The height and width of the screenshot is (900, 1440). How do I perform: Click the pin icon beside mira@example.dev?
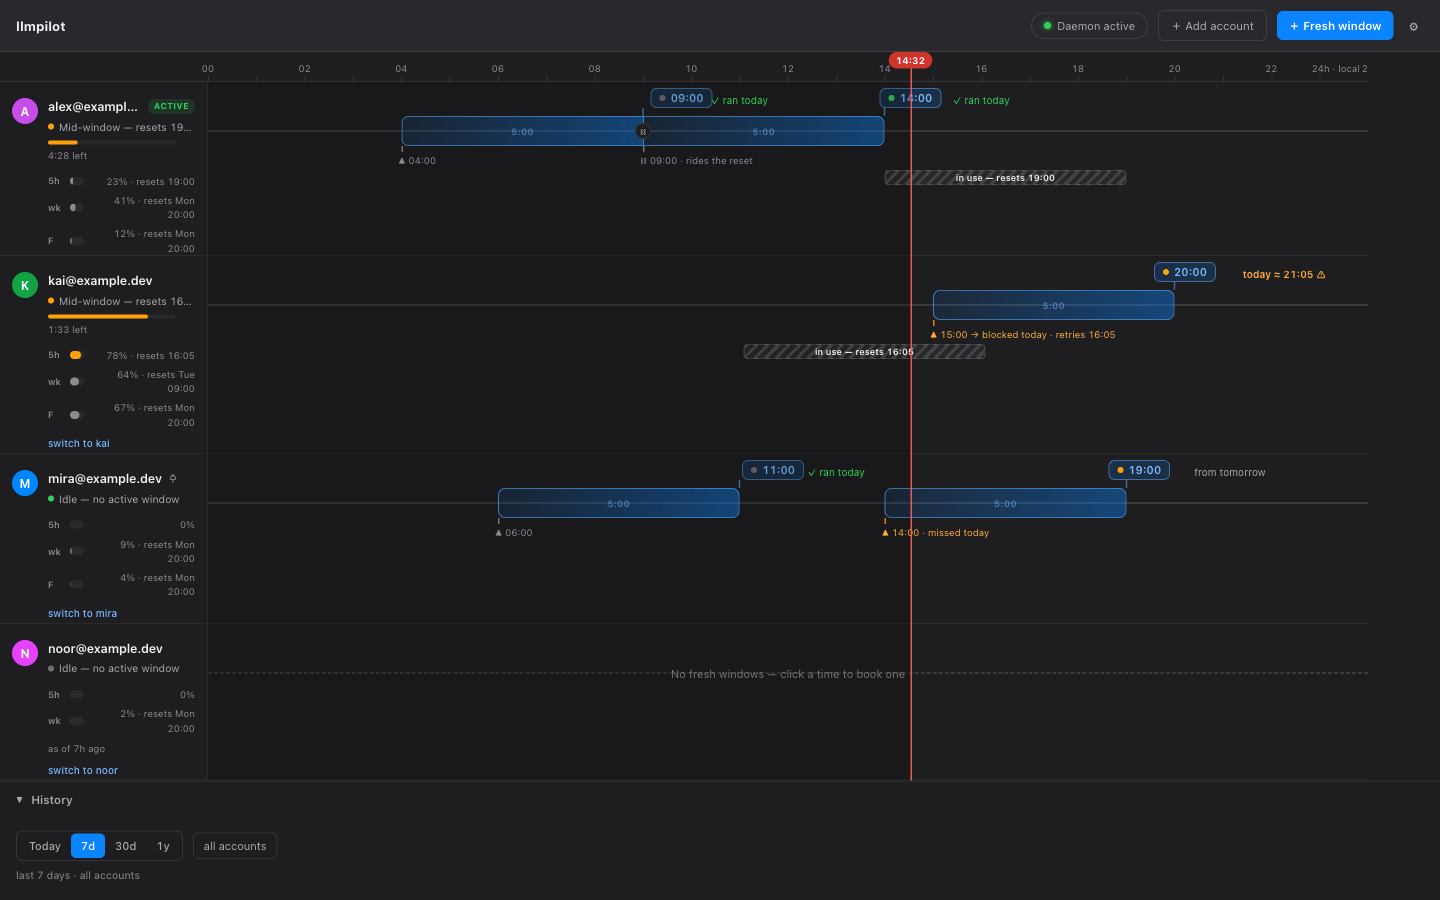173,479
